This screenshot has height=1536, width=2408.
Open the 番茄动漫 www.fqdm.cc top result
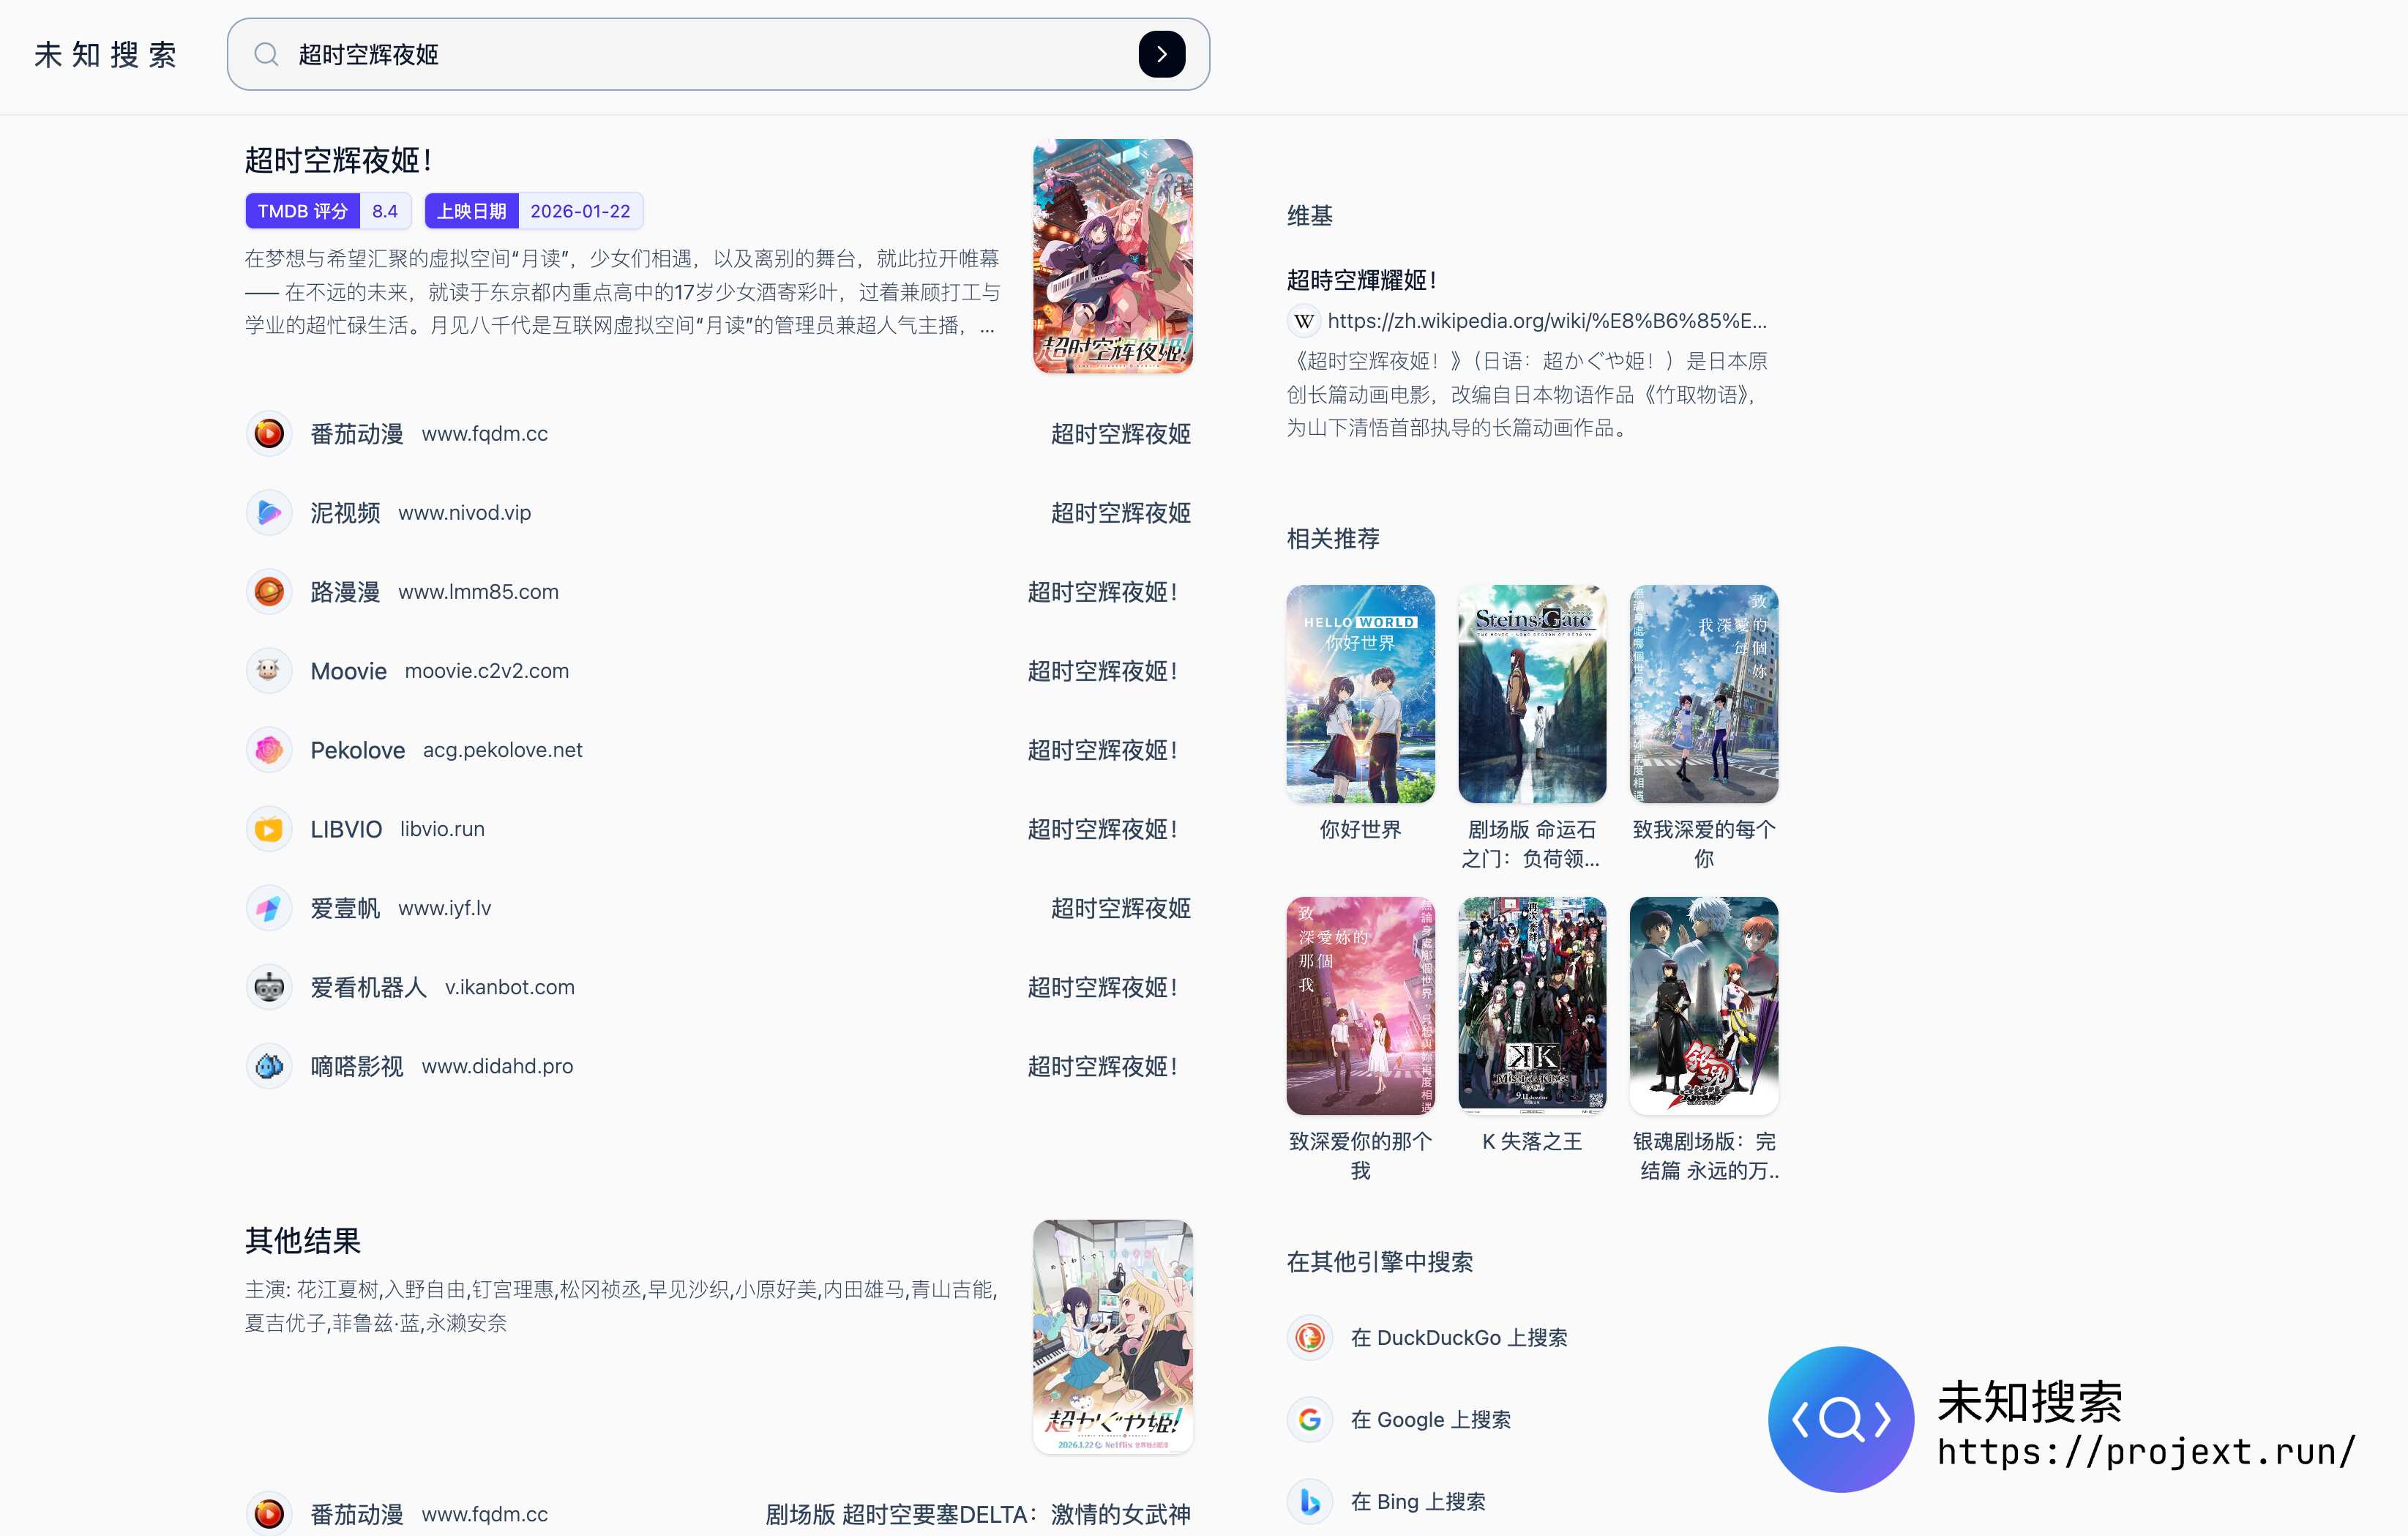(718, 434)
